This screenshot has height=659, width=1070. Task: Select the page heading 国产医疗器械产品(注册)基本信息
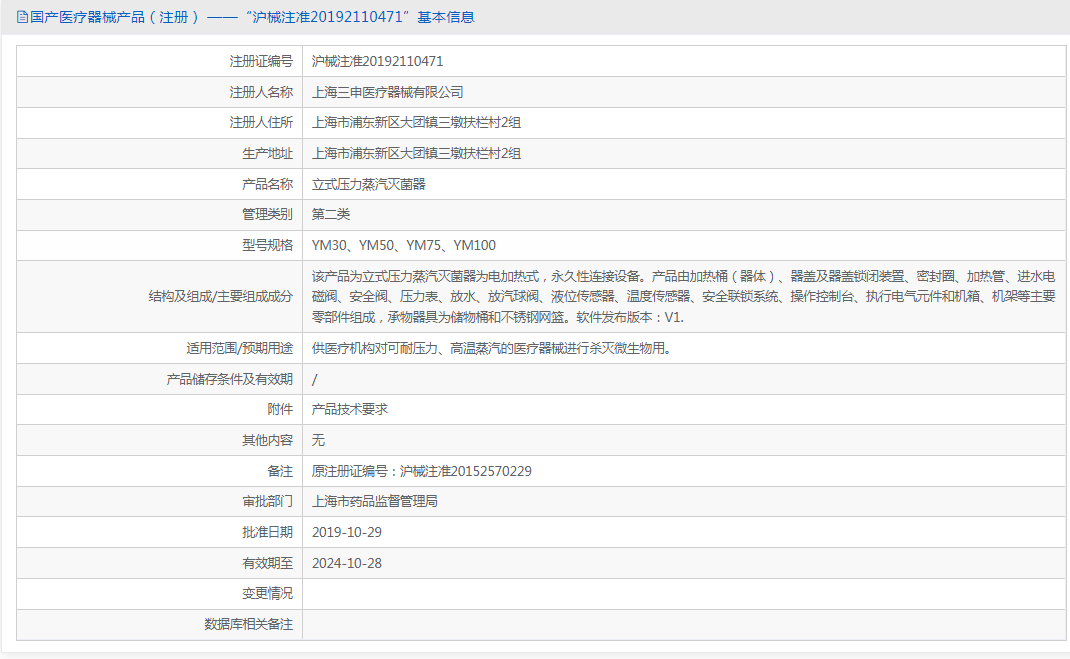pyautogui.click(x=252, y=17)
